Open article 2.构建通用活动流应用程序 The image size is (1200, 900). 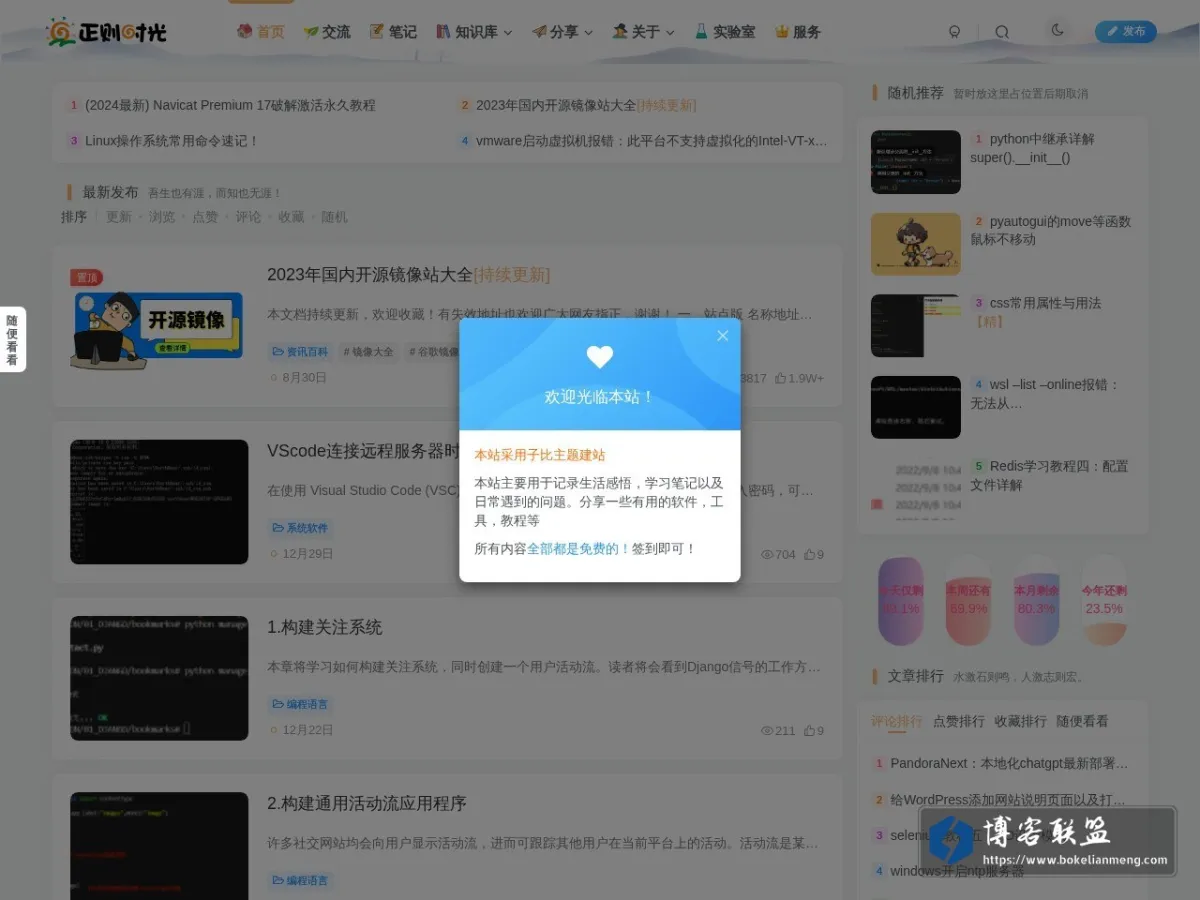(367, 803)
